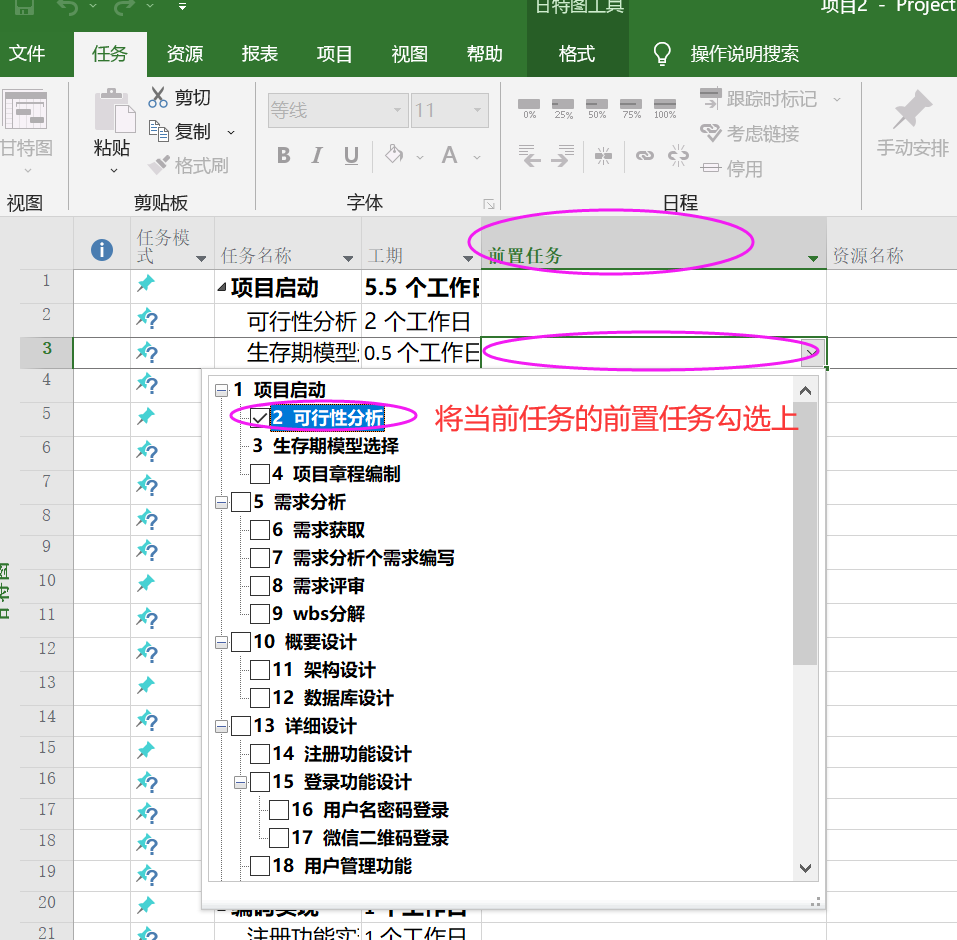Screen dimensions: 957x940
Task: Click the blue info indicator column icon
Action: coord(102,250)
